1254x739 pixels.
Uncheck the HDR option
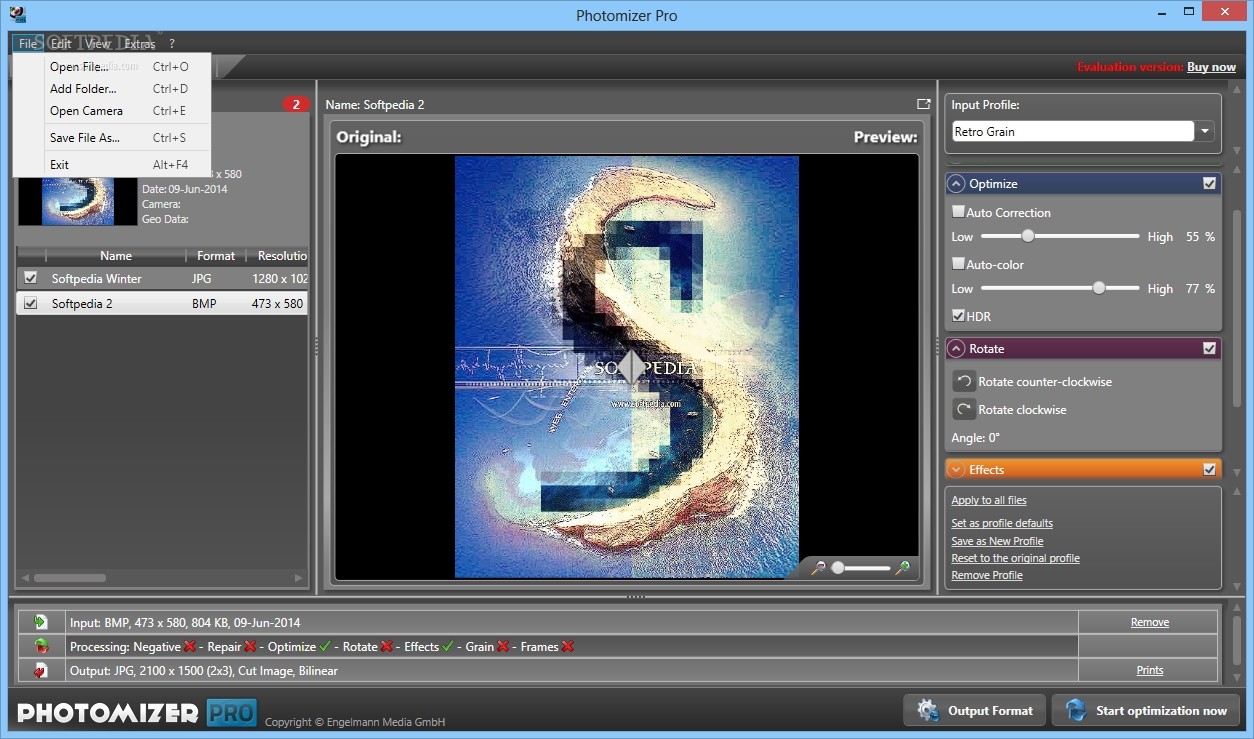coord(958,316)
